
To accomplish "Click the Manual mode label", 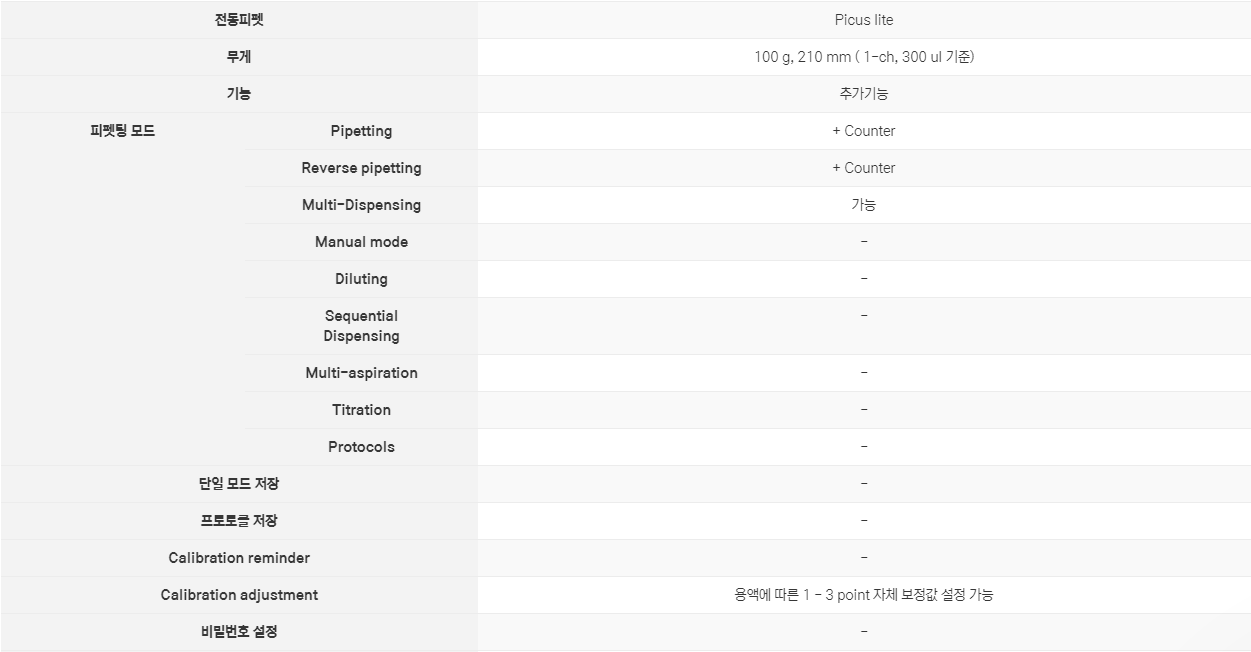I will click(x=361, y=242).
